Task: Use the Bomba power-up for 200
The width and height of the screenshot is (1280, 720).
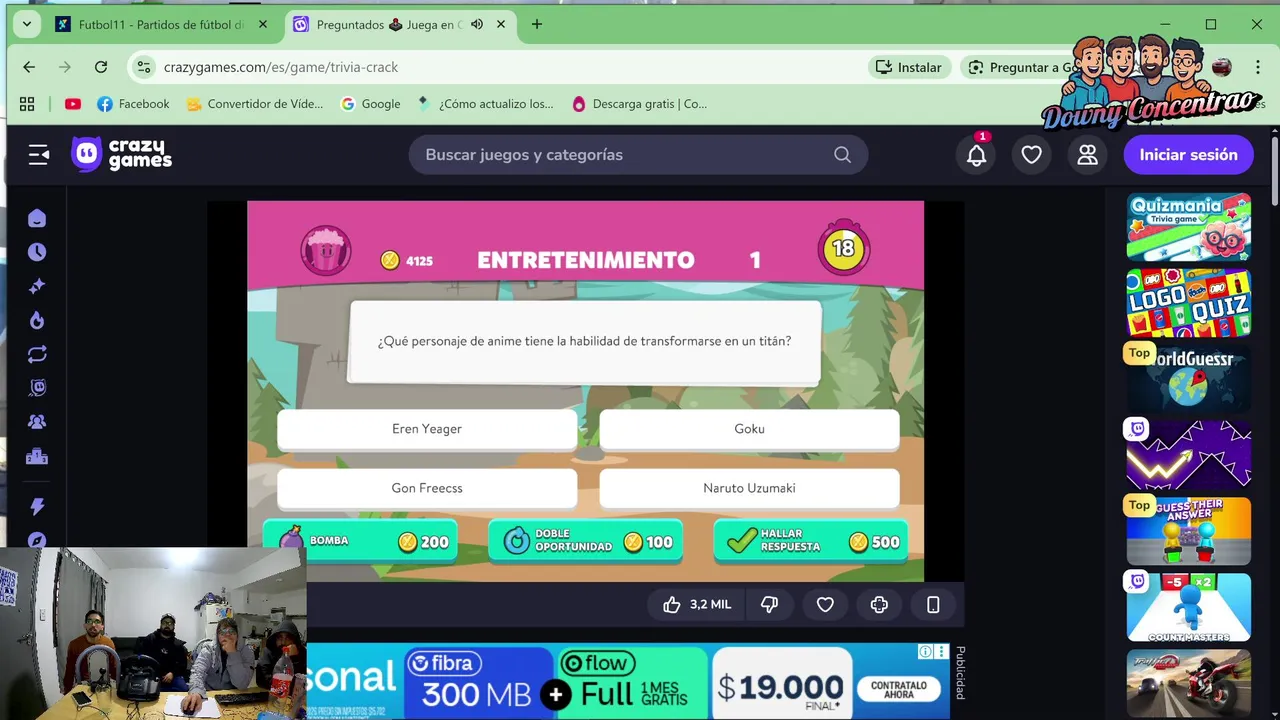Action: pos(360,541)
